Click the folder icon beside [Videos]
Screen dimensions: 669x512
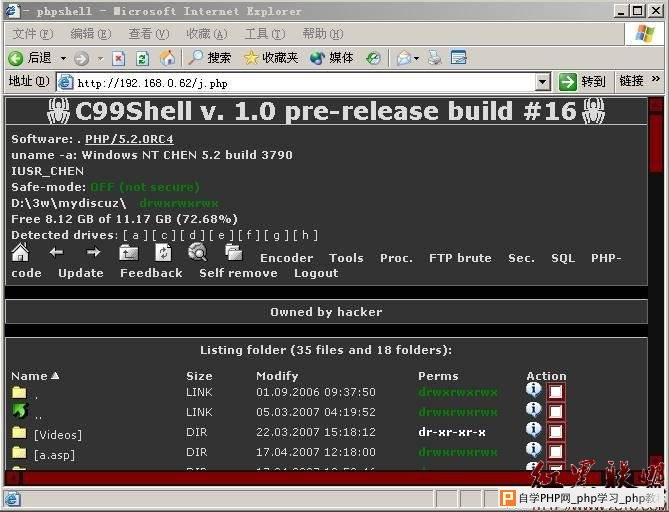click(19, 432)
